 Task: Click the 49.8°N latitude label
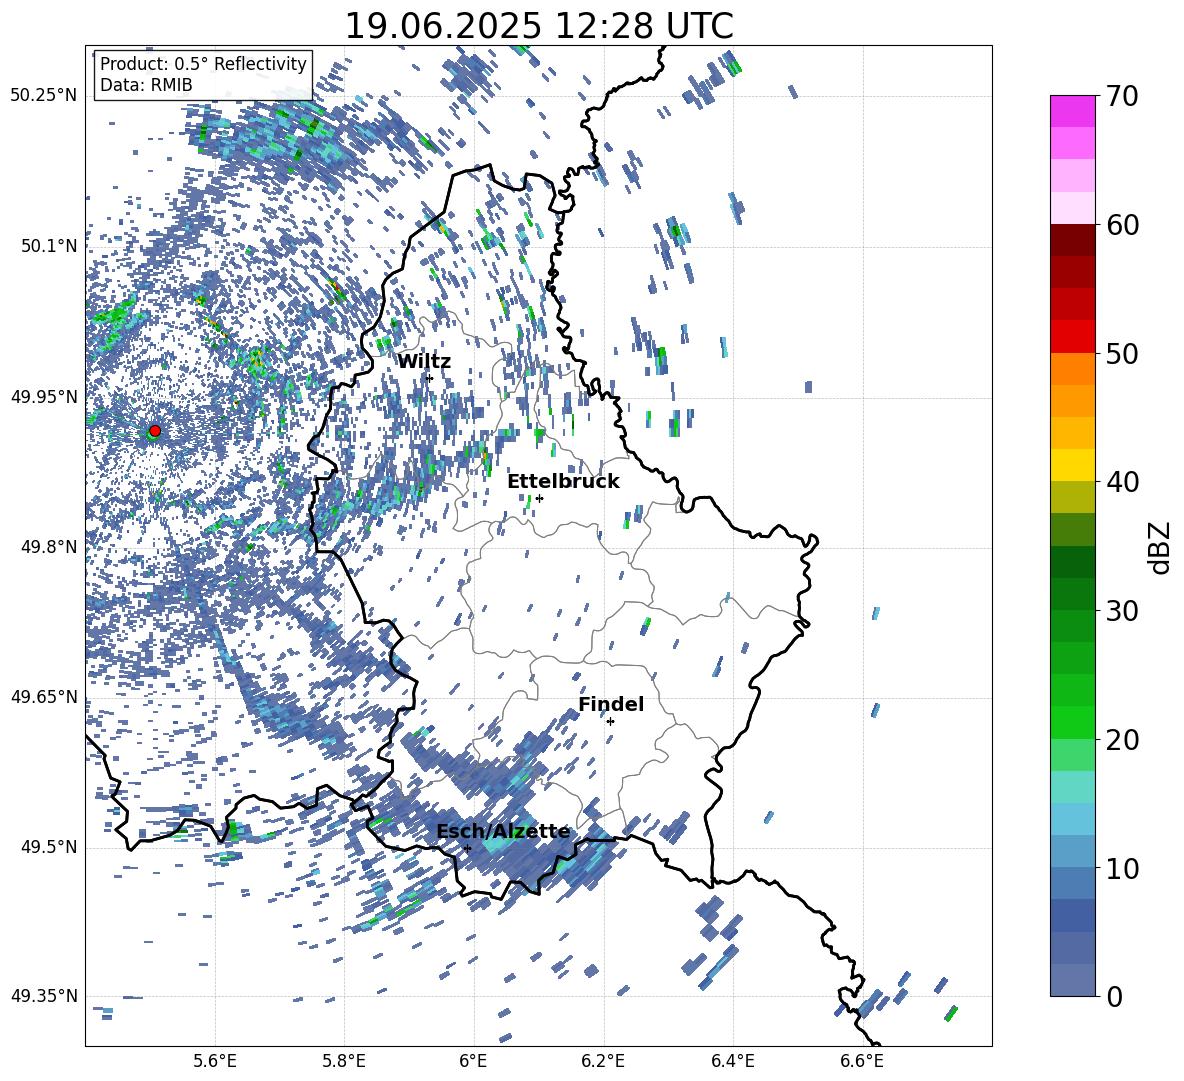coord(50,547)
